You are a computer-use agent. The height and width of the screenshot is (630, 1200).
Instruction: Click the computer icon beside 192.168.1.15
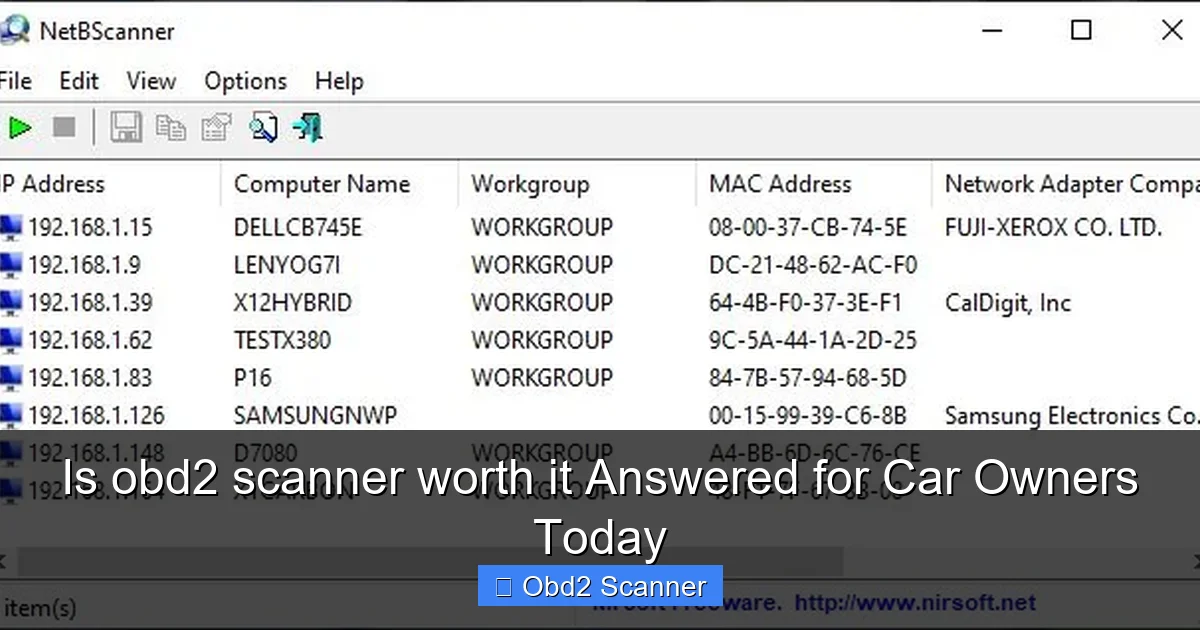pos(9,227)
